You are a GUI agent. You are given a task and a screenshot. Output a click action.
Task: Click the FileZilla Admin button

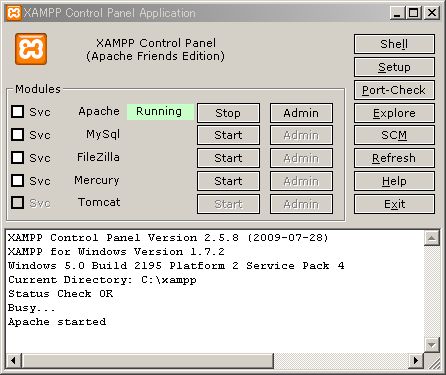[x=301, y=158]
